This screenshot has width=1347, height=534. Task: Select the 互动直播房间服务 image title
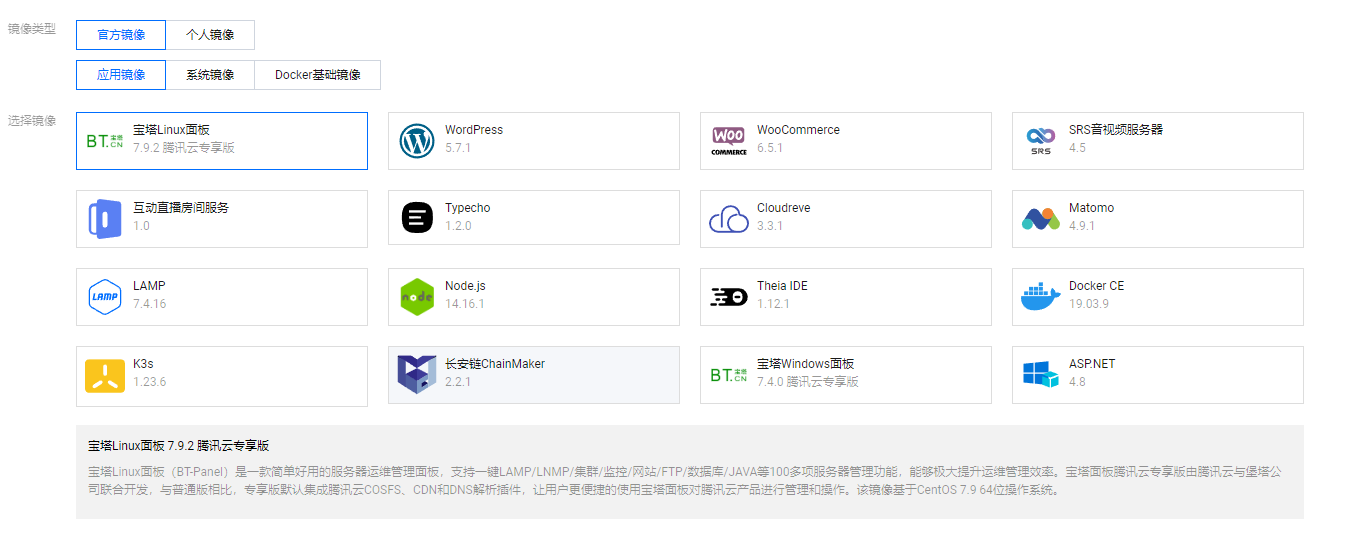coord(181,208)
